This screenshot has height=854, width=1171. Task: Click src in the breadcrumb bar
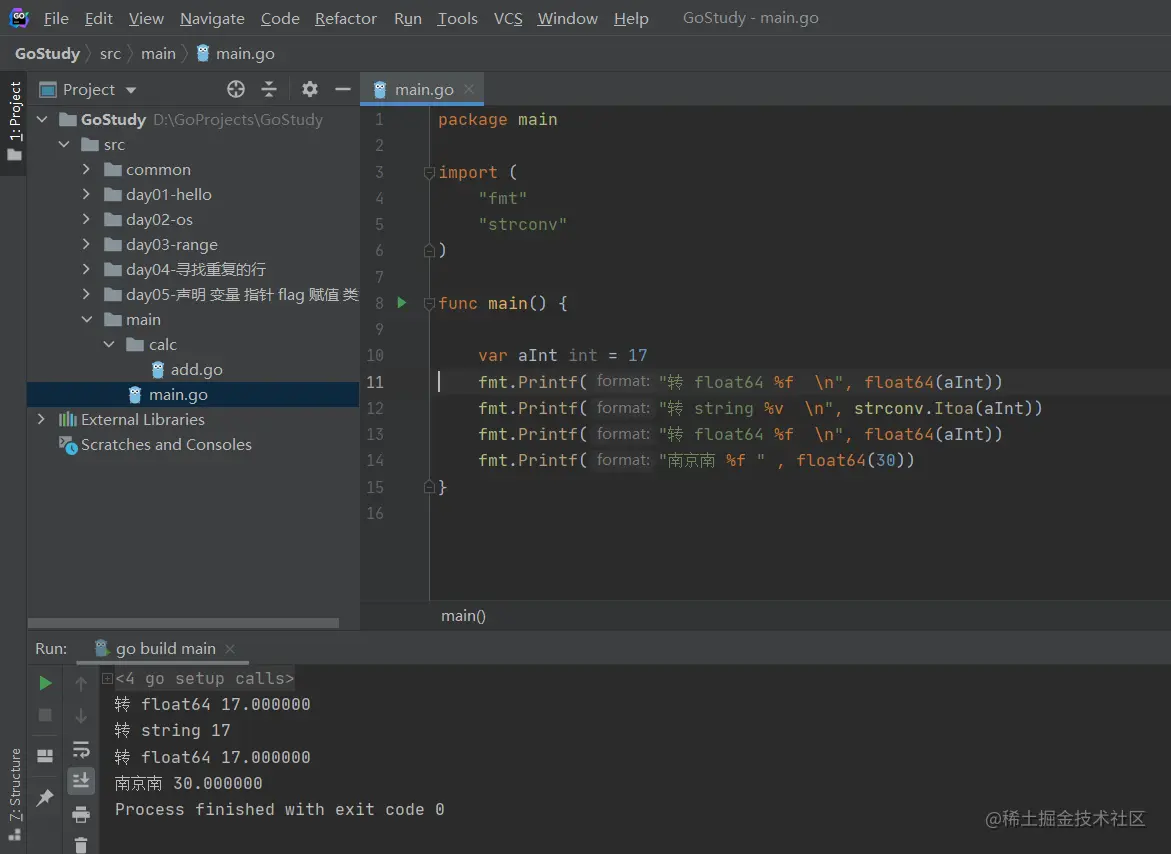110,54
